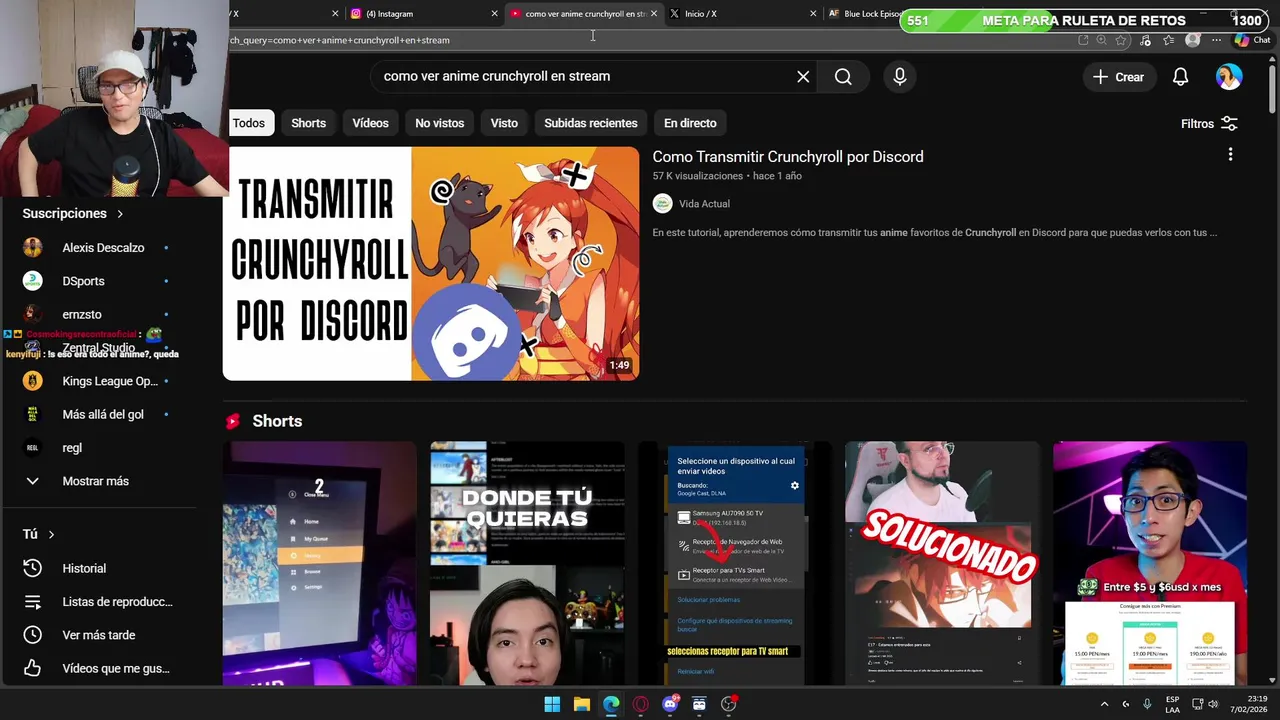The width and height of the screenshot is (1280, 720).
Task: Open the Windows Start menu
Action: [x=552, y=704]
